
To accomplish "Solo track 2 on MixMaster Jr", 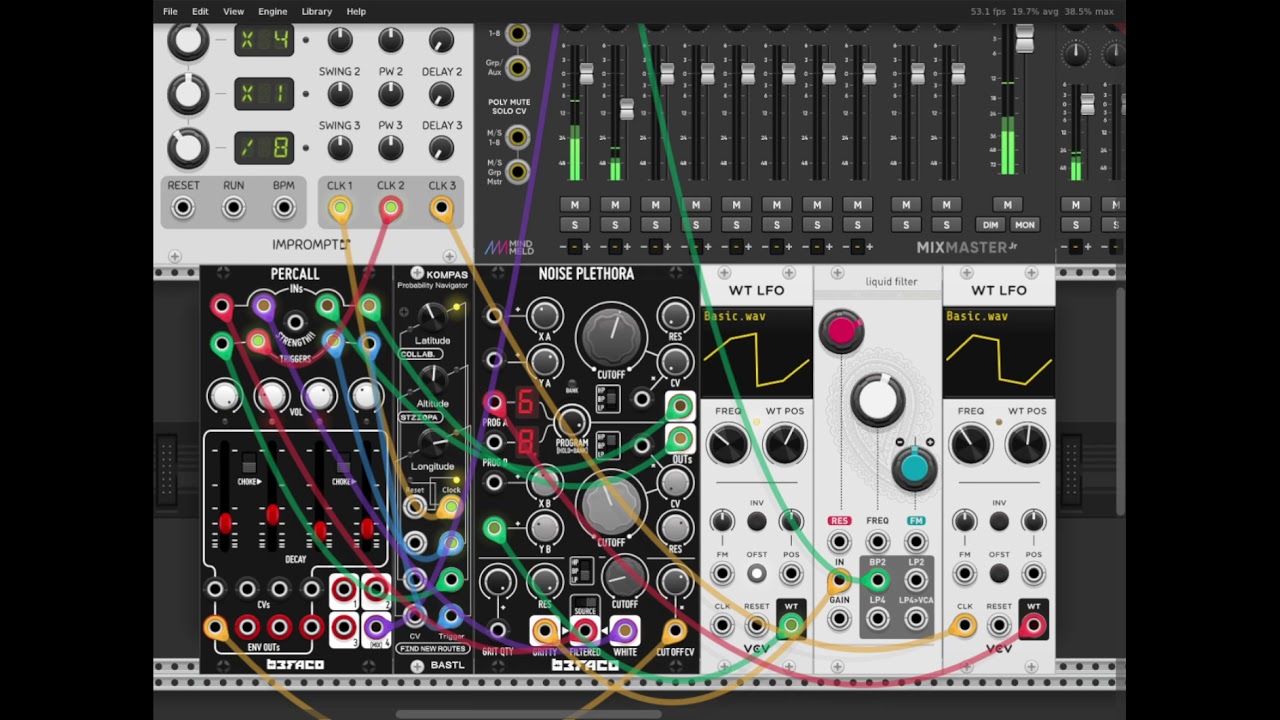I will click(x=615, y=225).
